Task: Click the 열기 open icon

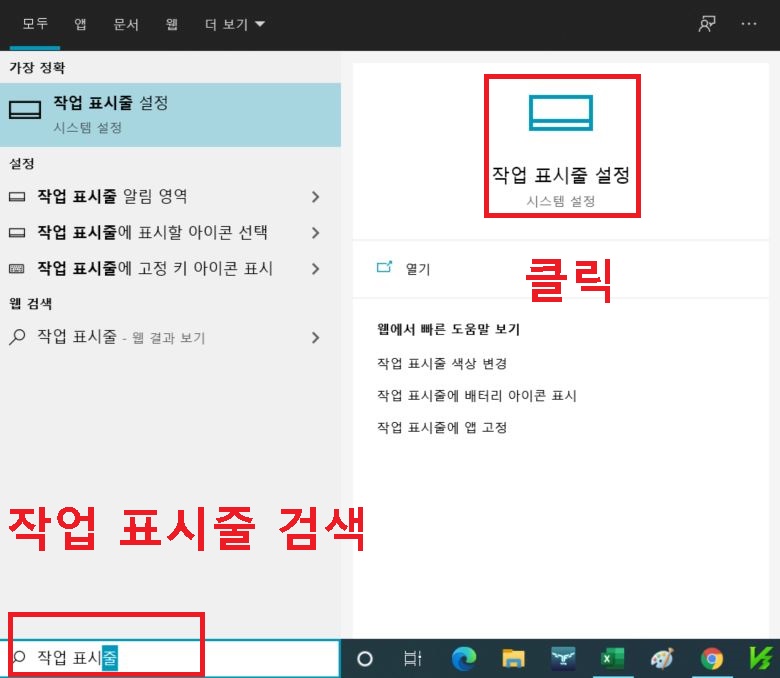Action: pos(384,268)
